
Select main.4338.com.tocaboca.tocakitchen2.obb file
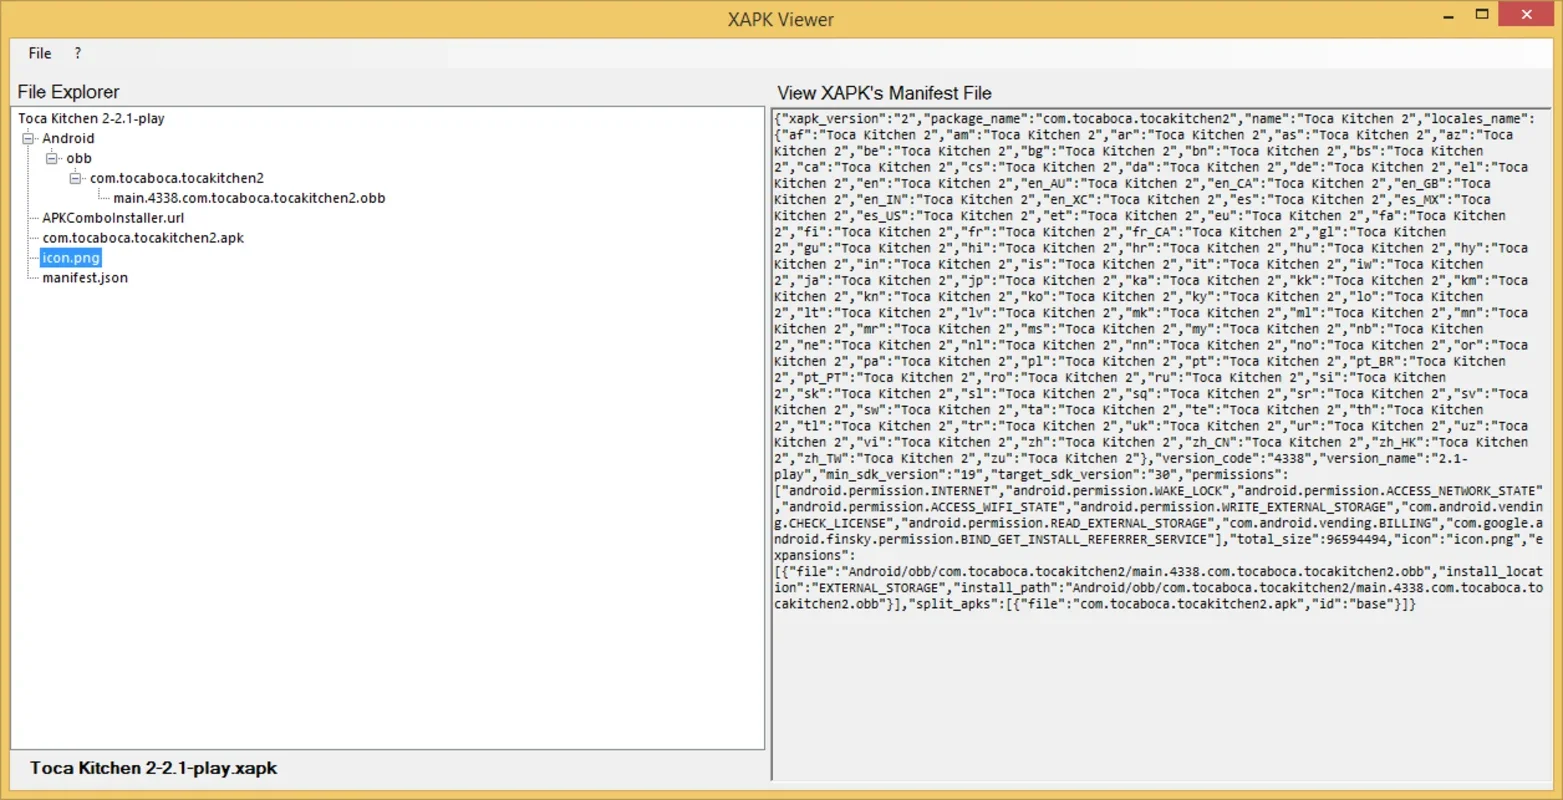coord(249,198)
